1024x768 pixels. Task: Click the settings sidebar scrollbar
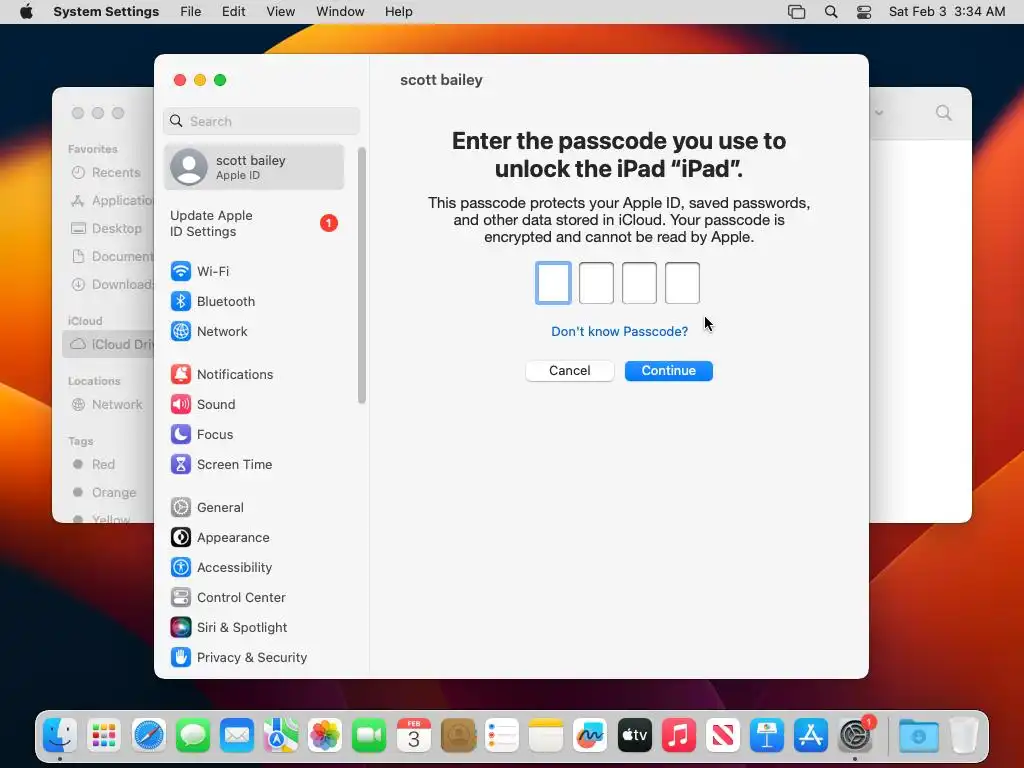coord(362,276)
